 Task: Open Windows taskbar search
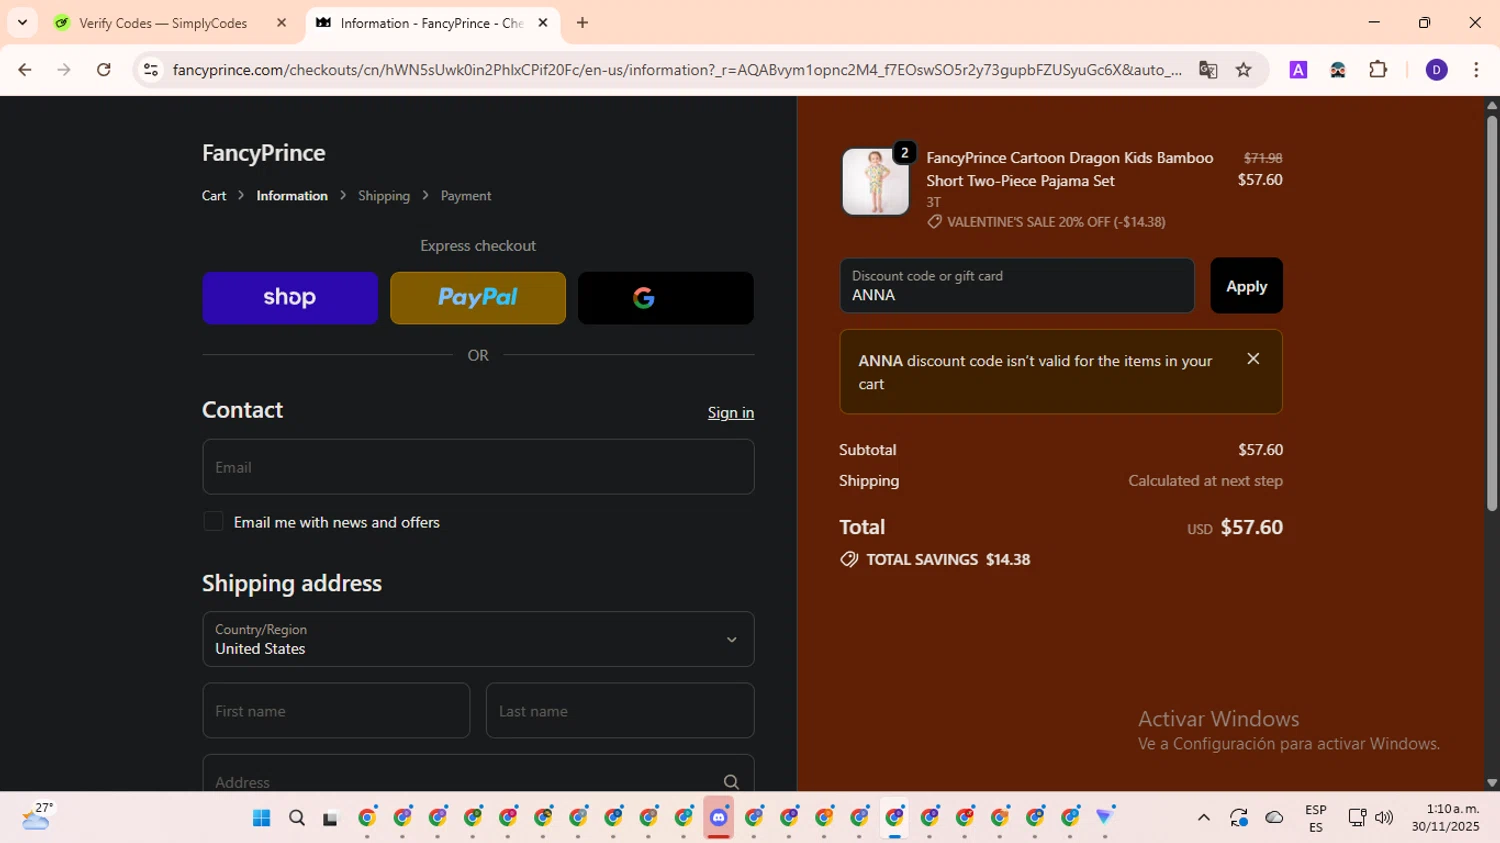[297, 818]
